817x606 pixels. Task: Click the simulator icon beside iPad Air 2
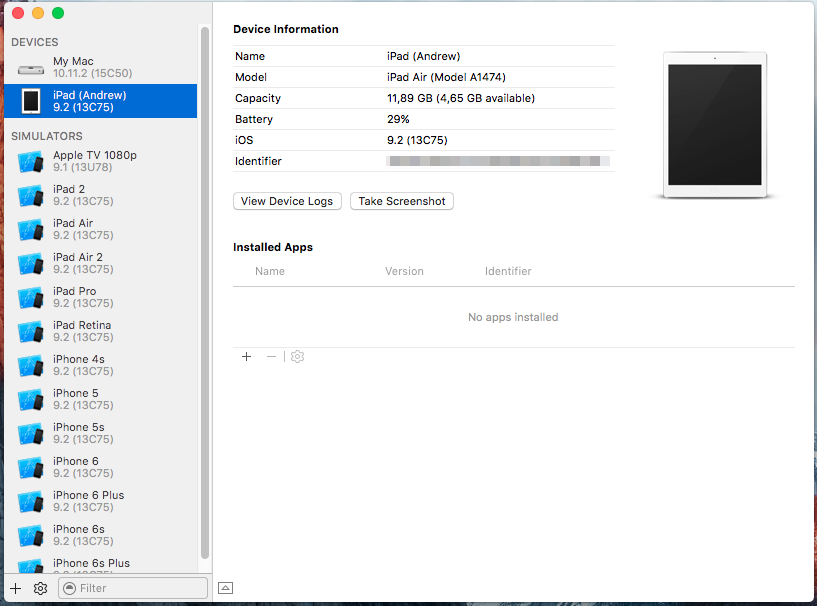(x=30, y=264)
